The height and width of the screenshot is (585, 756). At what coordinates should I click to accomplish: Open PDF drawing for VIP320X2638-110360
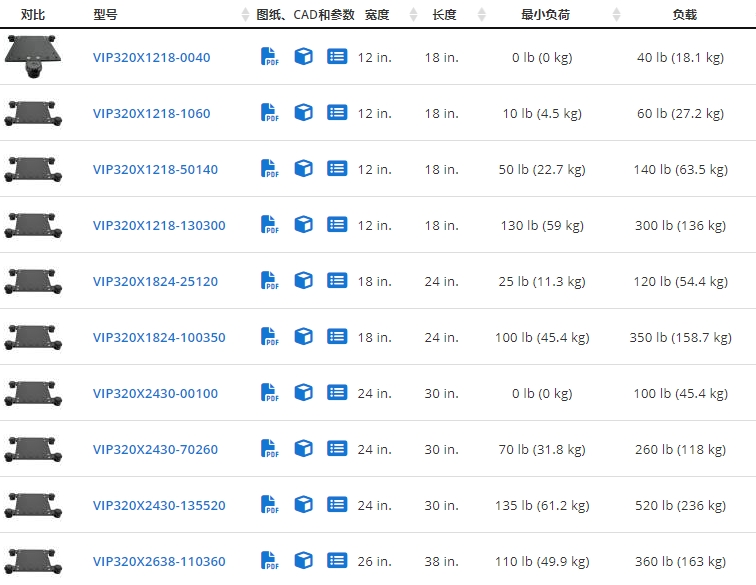point(270,560)
